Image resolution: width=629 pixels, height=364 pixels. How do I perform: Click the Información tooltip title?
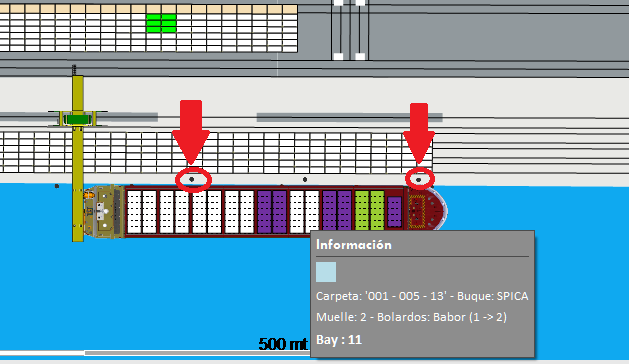354,244
